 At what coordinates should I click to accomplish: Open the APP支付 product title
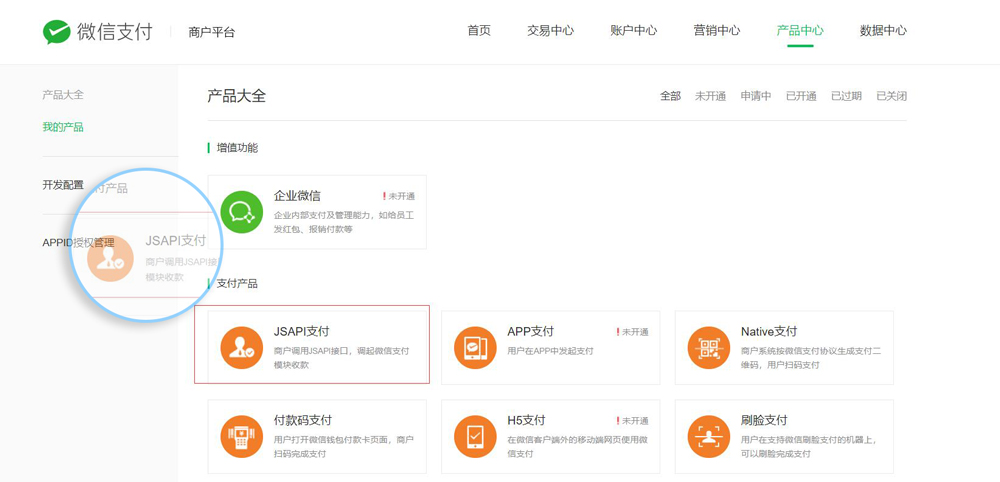click(x=531, y=332)
